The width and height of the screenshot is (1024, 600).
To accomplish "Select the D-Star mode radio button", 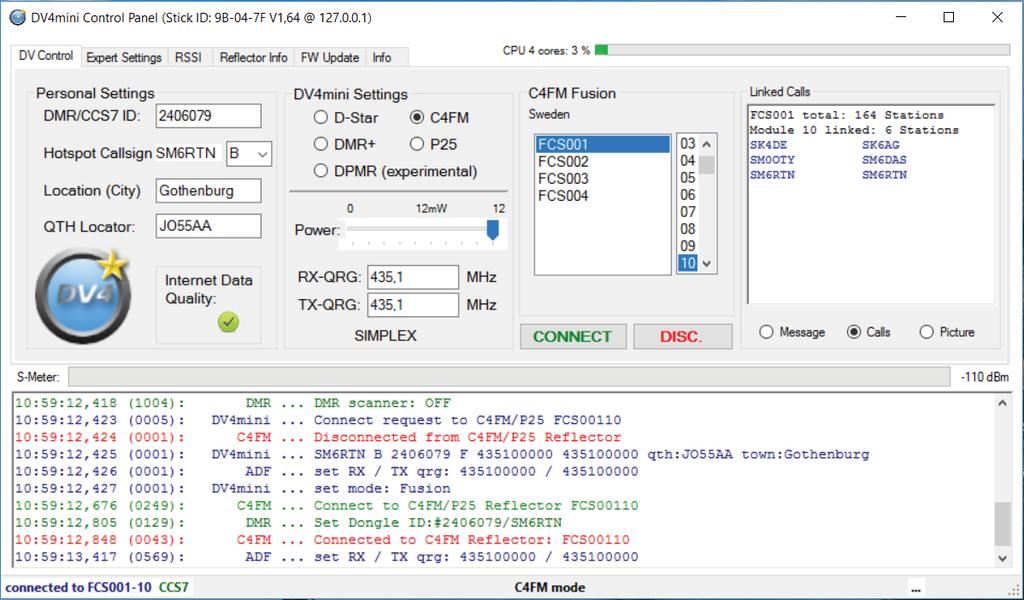I will coord(321,118).
